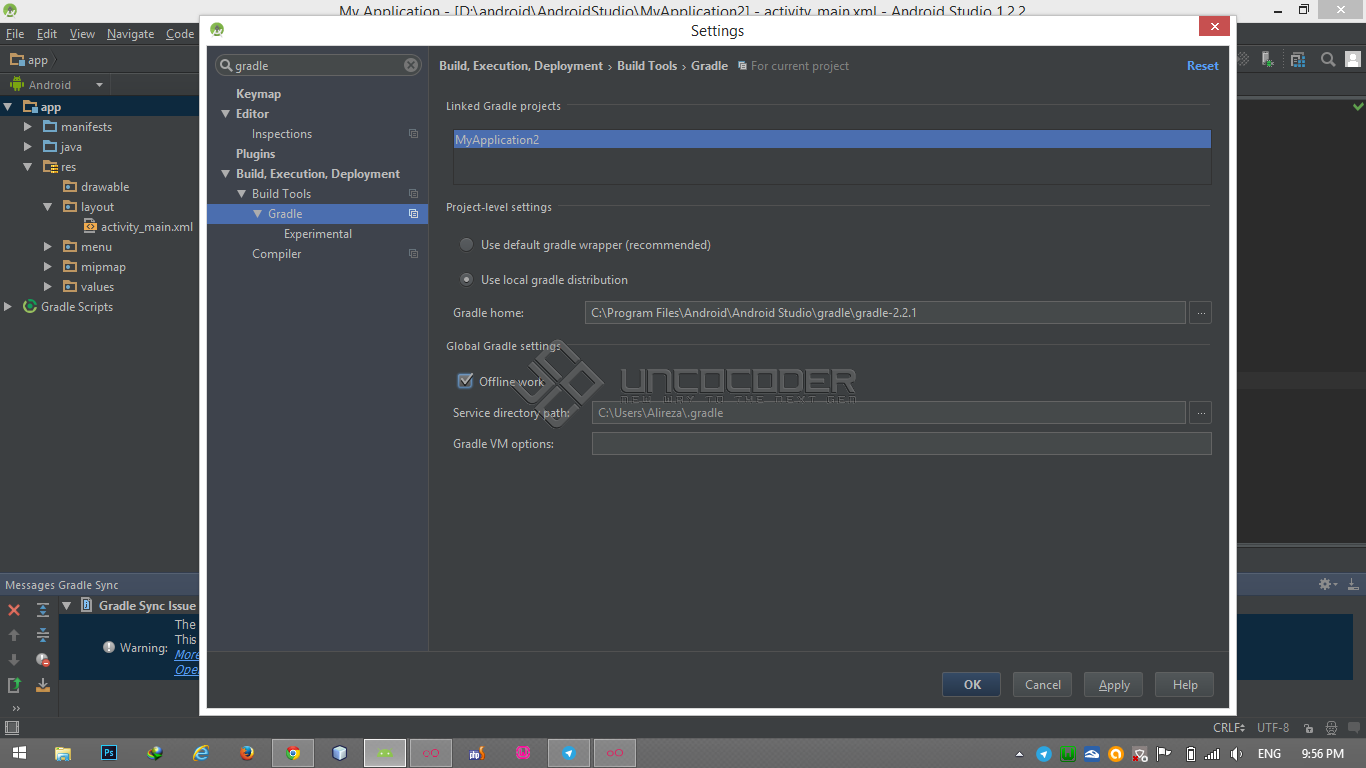Expand the values folder
This screenshot has height=768, width=1366.
point(48,287)
